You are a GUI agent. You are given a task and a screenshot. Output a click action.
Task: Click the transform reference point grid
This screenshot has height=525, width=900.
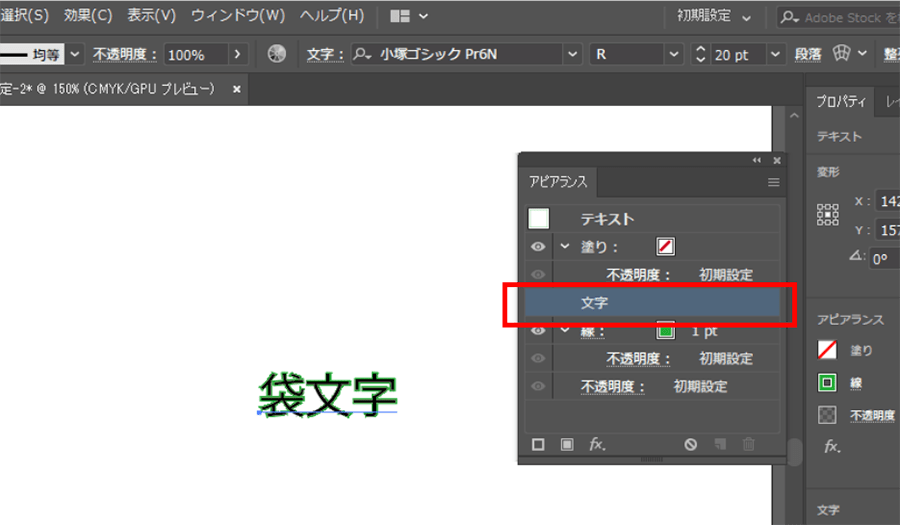[x=827, y=214]
